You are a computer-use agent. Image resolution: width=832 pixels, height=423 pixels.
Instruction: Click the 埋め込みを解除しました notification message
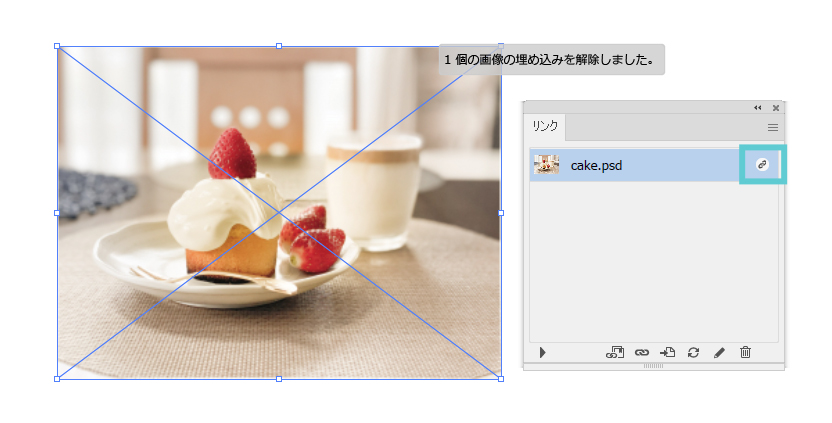[551, 60]
